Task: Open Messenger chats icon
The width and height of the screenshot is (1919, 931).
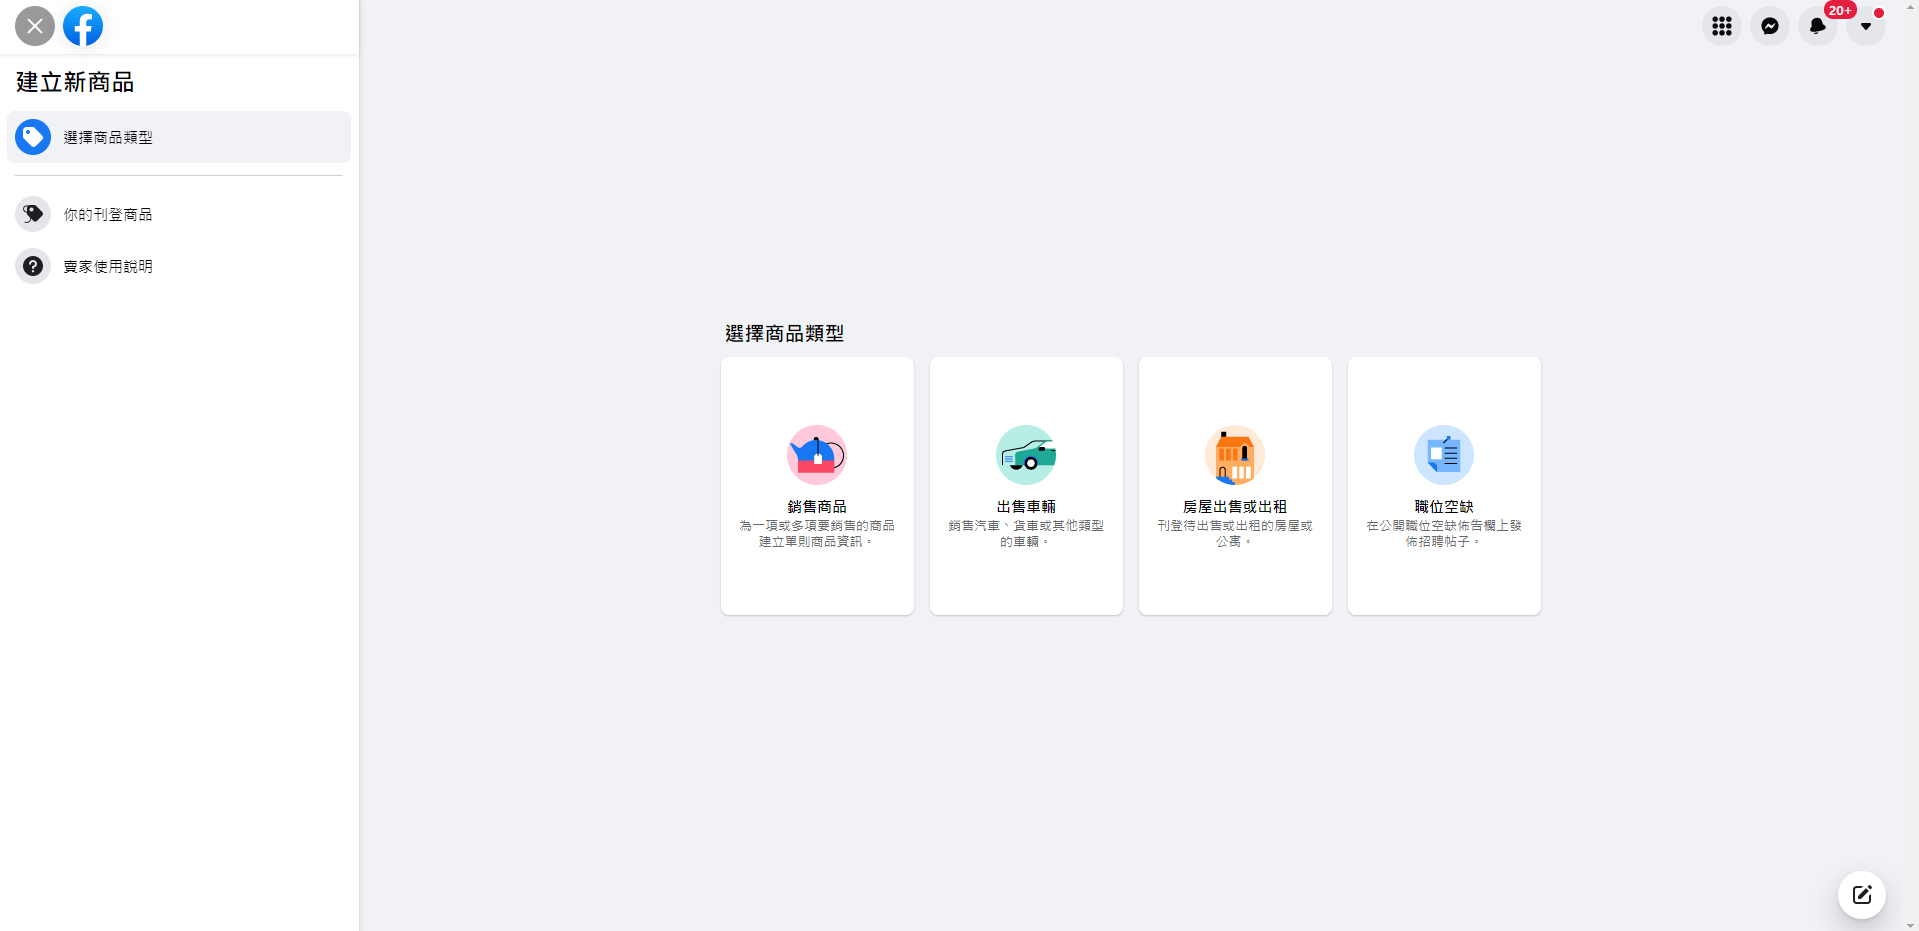Action: pos(1769,26)
